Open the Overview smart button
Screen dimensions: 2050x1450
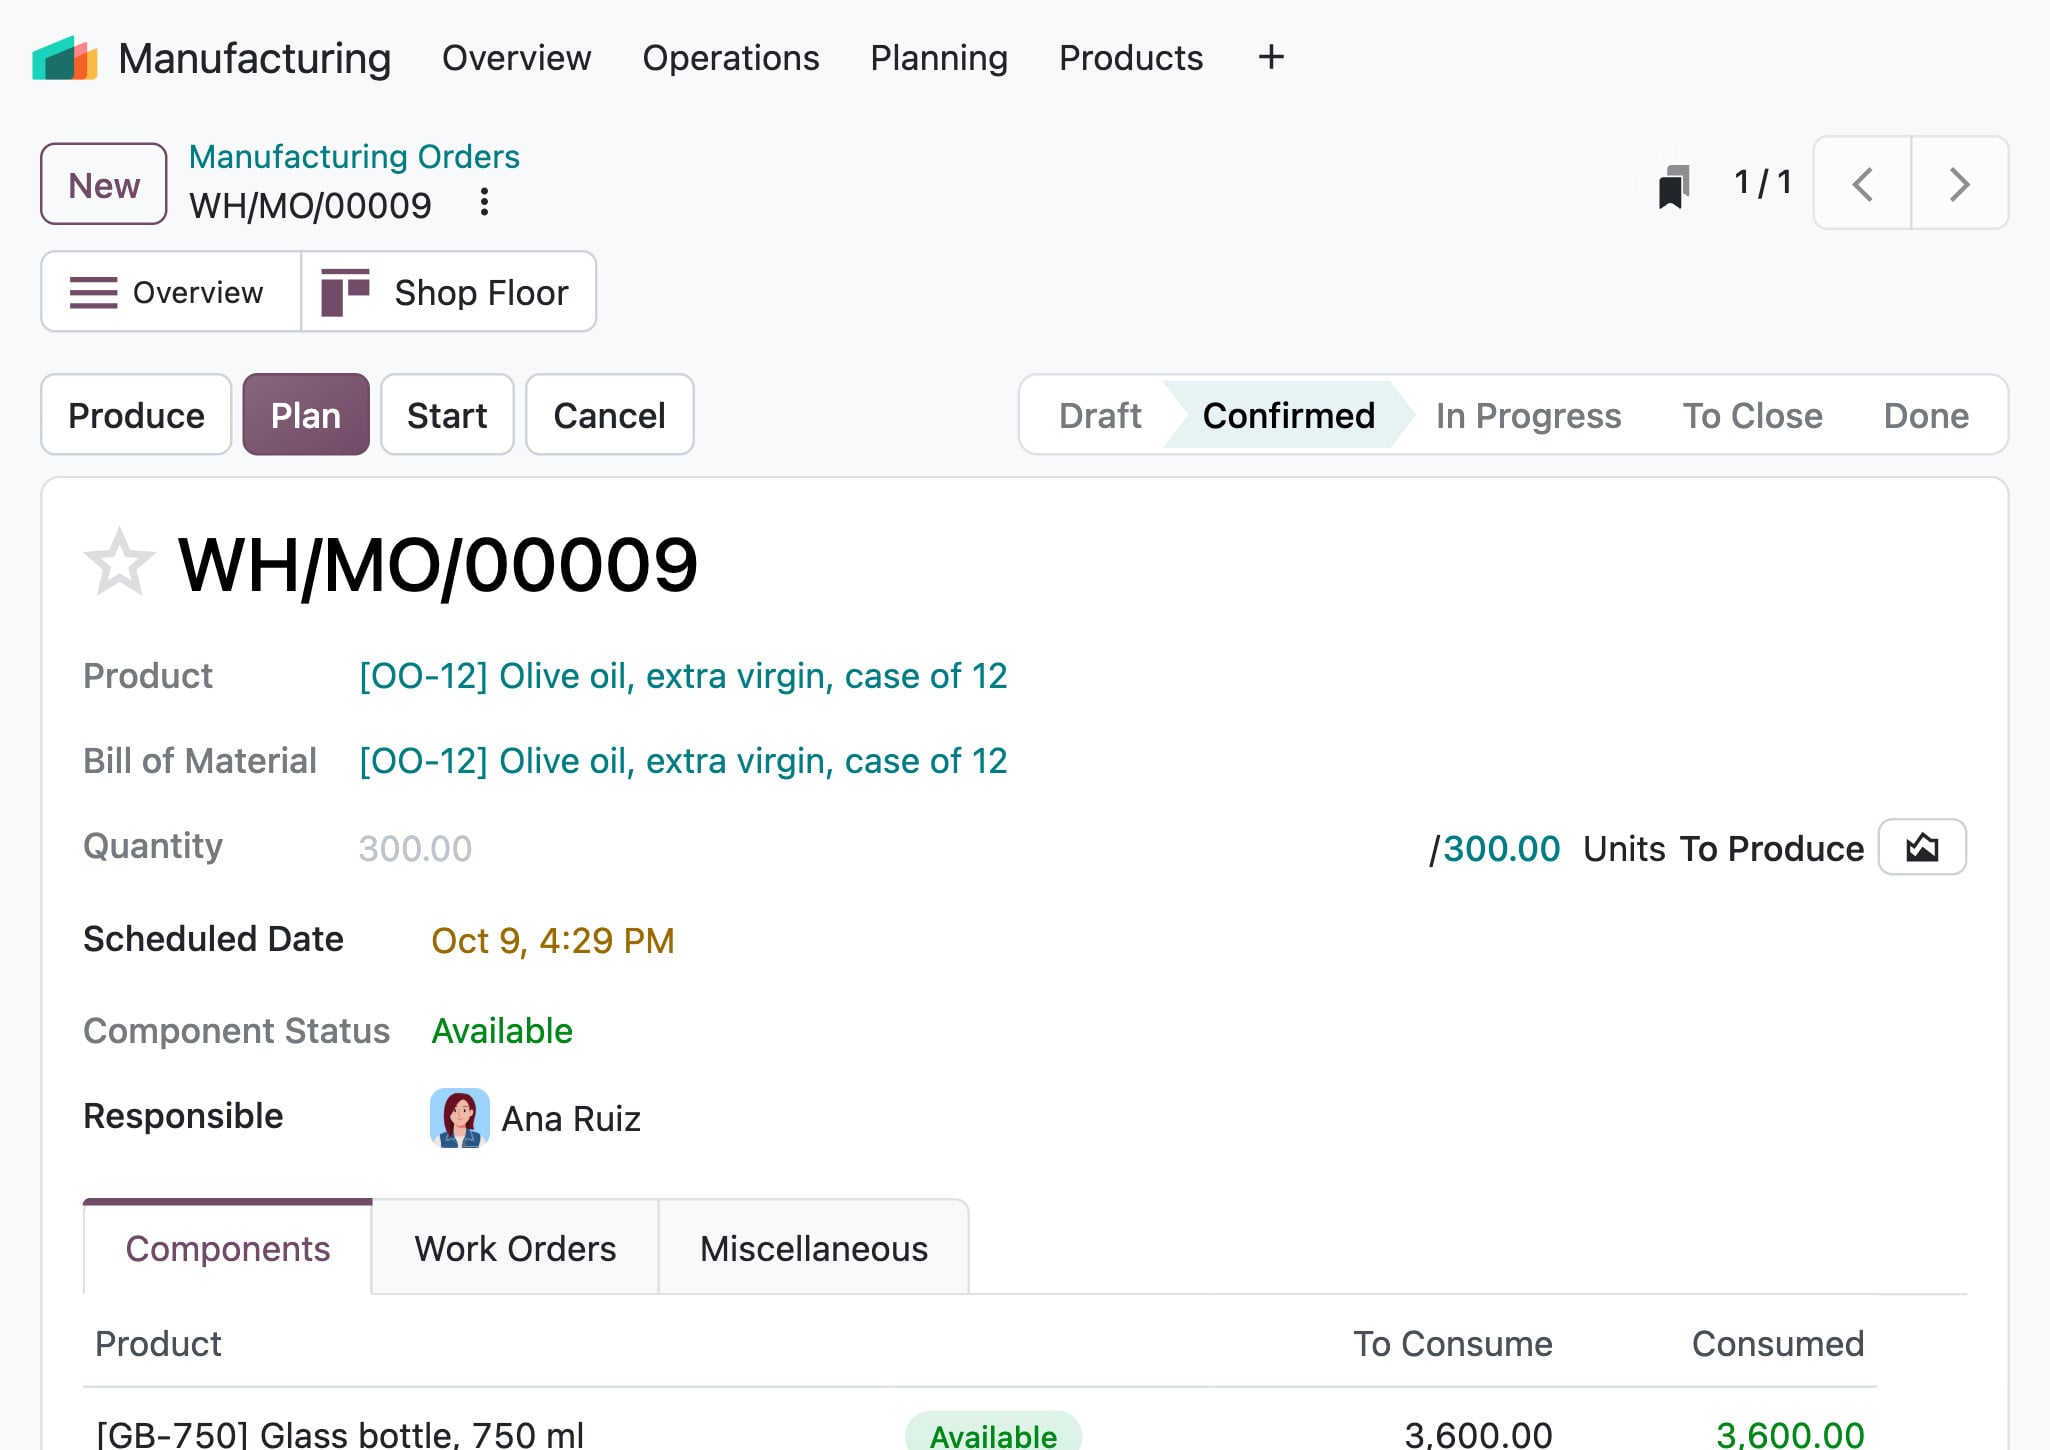pyautogui.click(x=171, y=292)
